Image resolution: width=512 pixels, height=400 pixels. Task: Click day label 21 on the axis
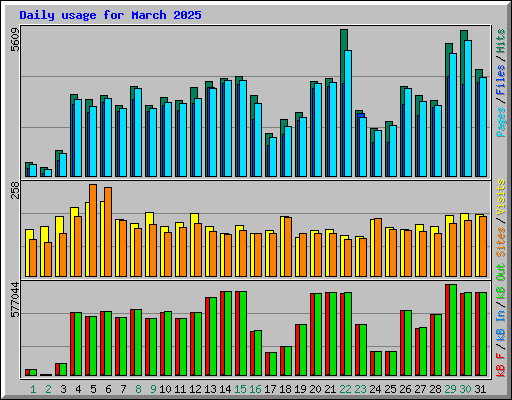[x=330, y=389]
